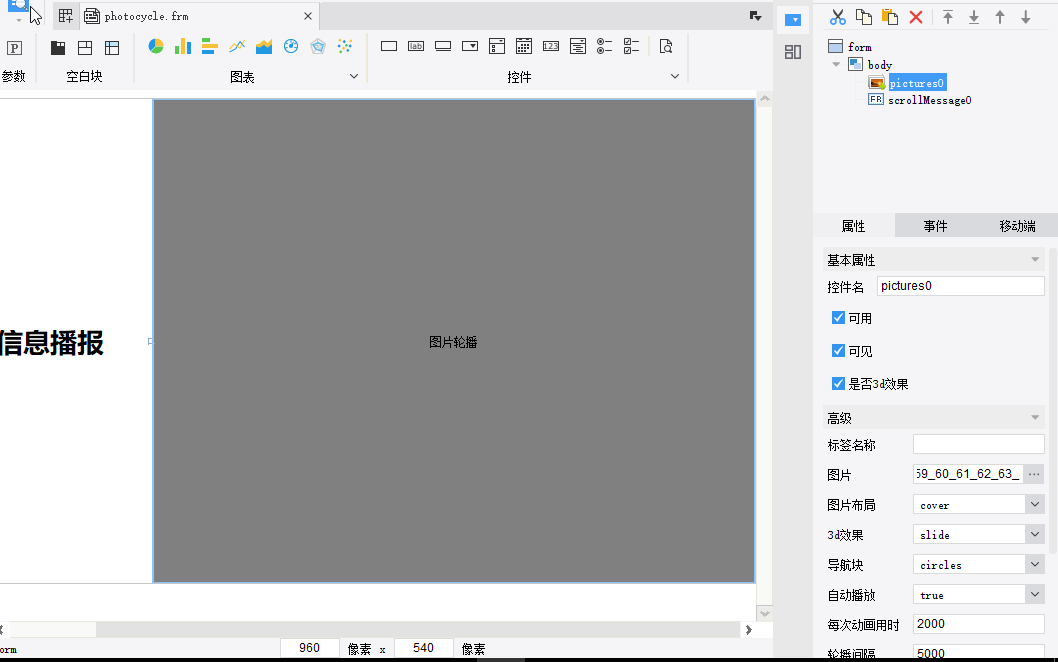
Task: Add a radio button group widget
Action: click(605, 46)
